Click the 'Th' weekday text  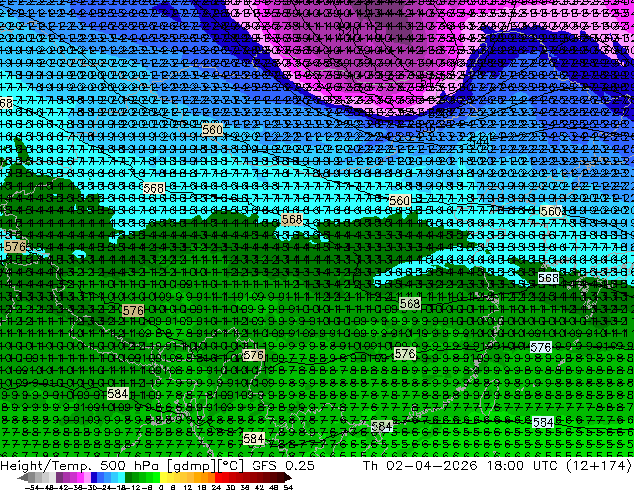370,465
